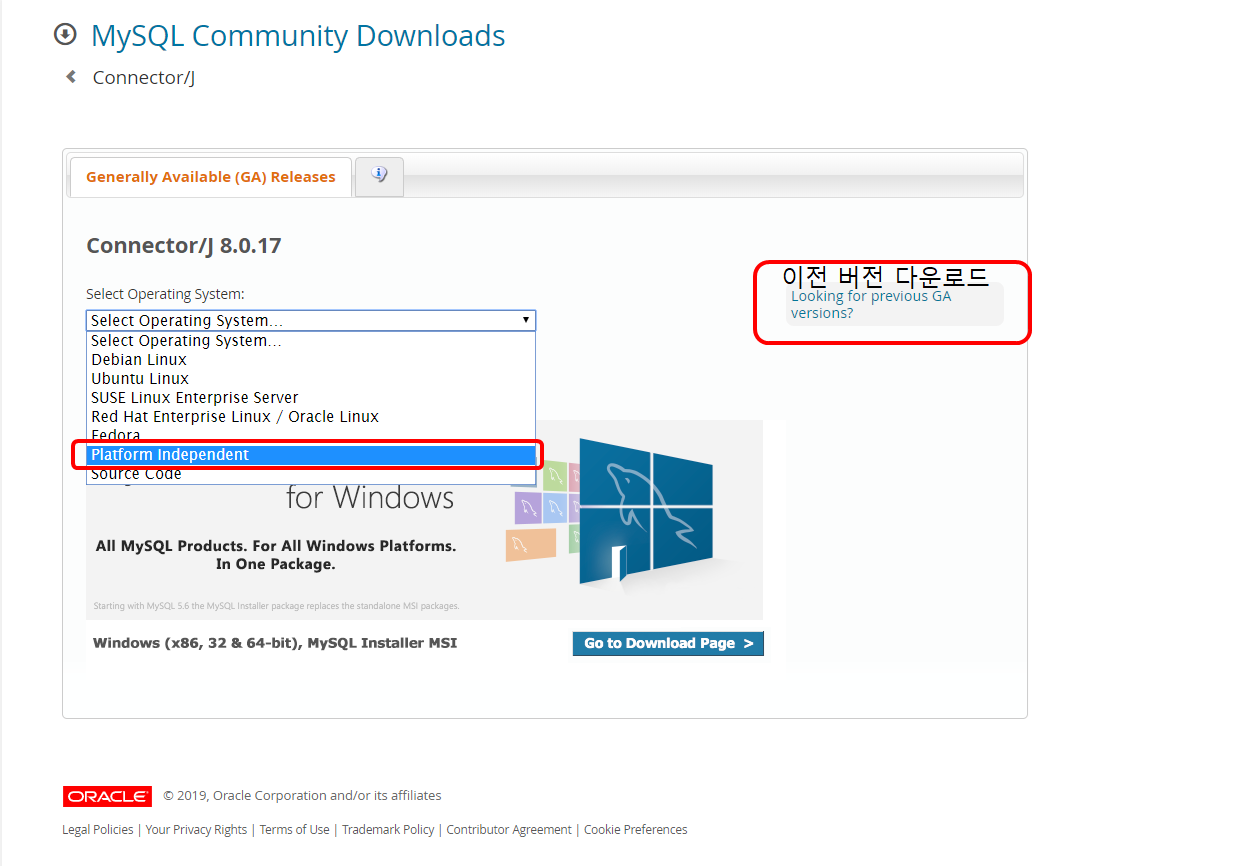Click 'Looking for previous GA versions?' link
Image resolution: width=1251 pixels, height=866 pixels.
click(871, 305)
